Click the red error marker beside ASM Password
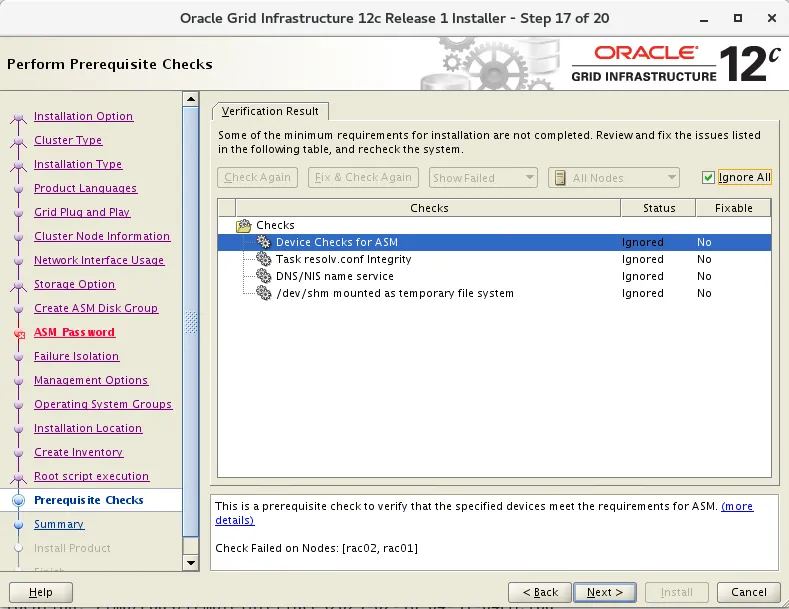Image resolution: width=789 pixels, height=609 pixels. (19, 333)
